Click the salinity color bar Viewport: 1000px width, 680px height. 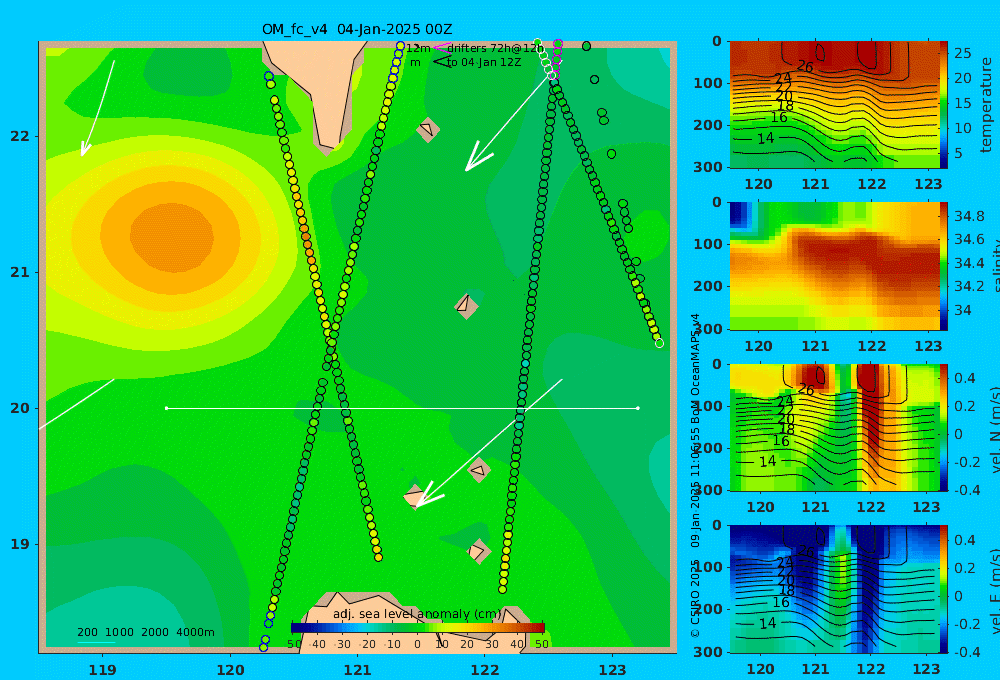point(944,266)
